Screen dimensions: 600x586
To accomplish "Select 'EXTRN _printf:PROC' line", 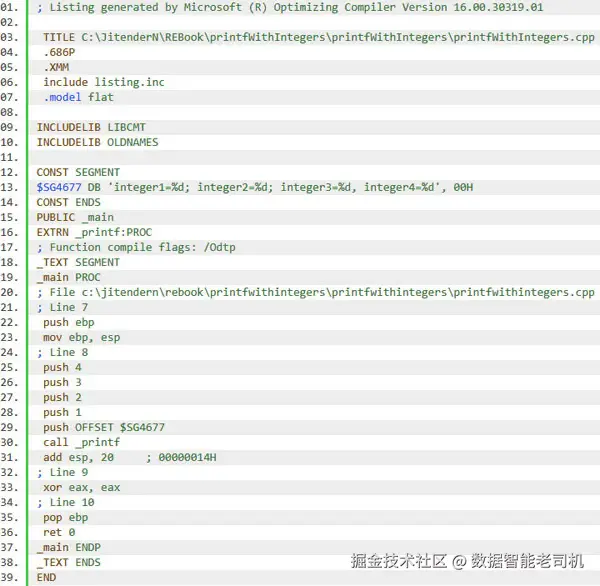I will tap(94, 232).
